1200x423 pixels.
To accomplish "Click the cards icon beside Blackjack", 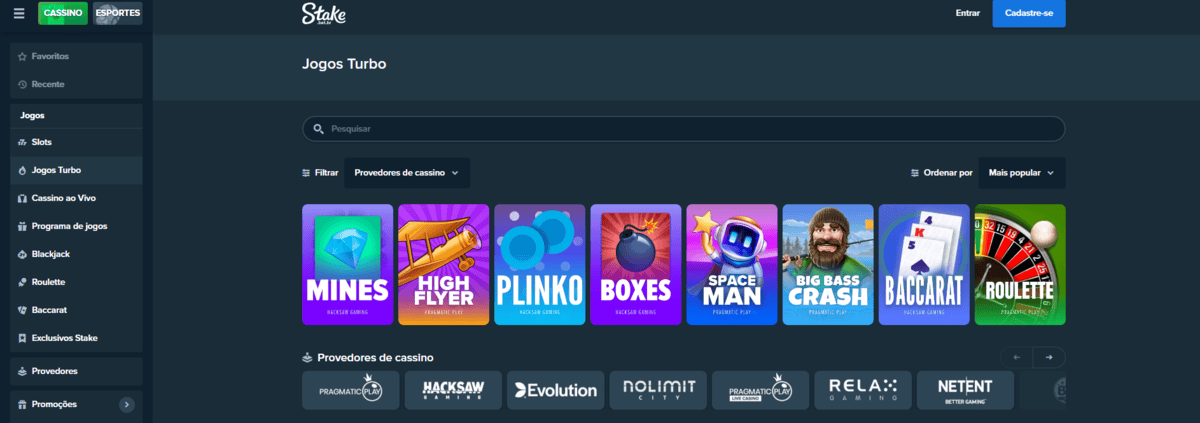I will (x=23, y=254).
